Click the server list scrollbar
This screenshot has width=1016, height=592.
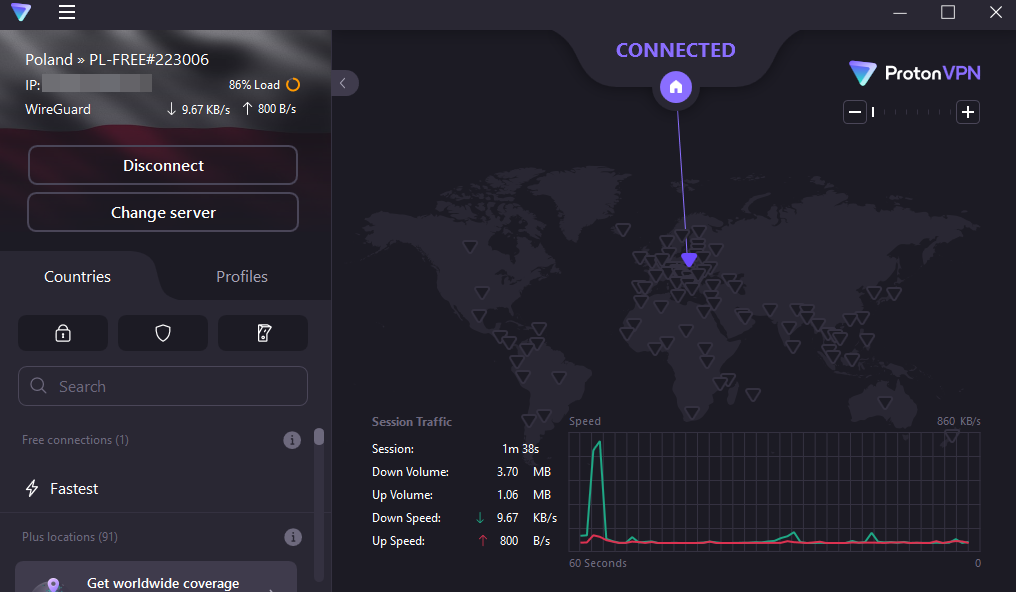pos(319,440)
